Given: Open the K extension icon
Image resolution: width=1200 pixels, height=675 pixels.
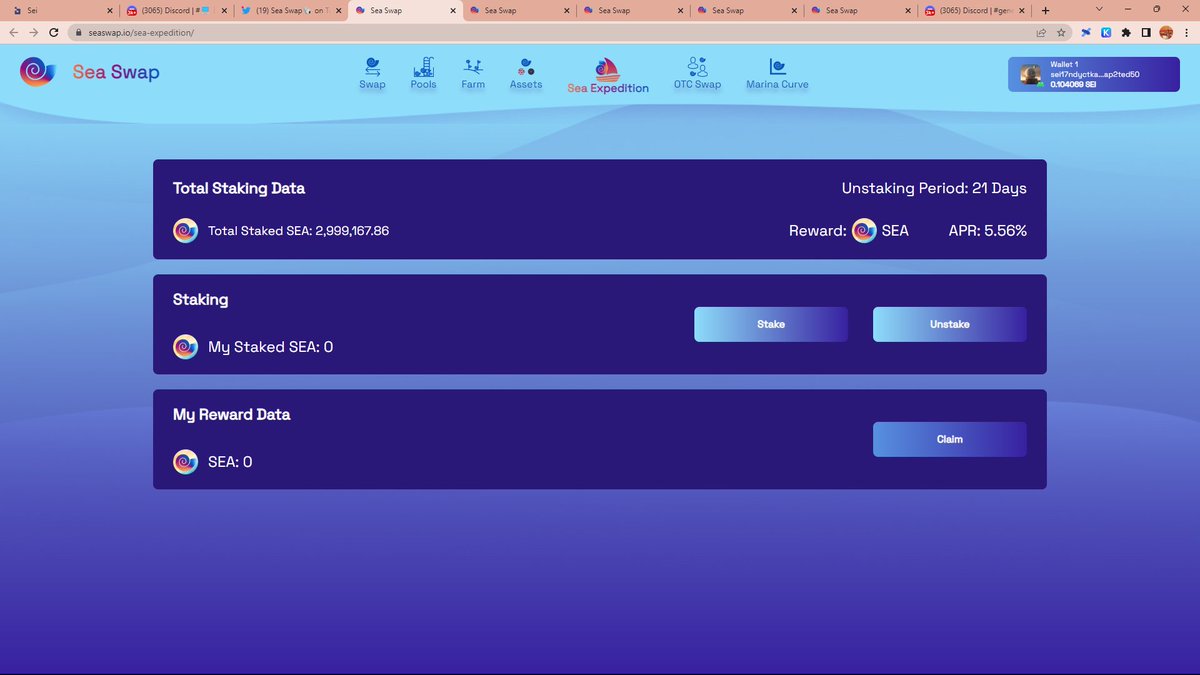Looking at the screenshot, I should click(1106, 32).
